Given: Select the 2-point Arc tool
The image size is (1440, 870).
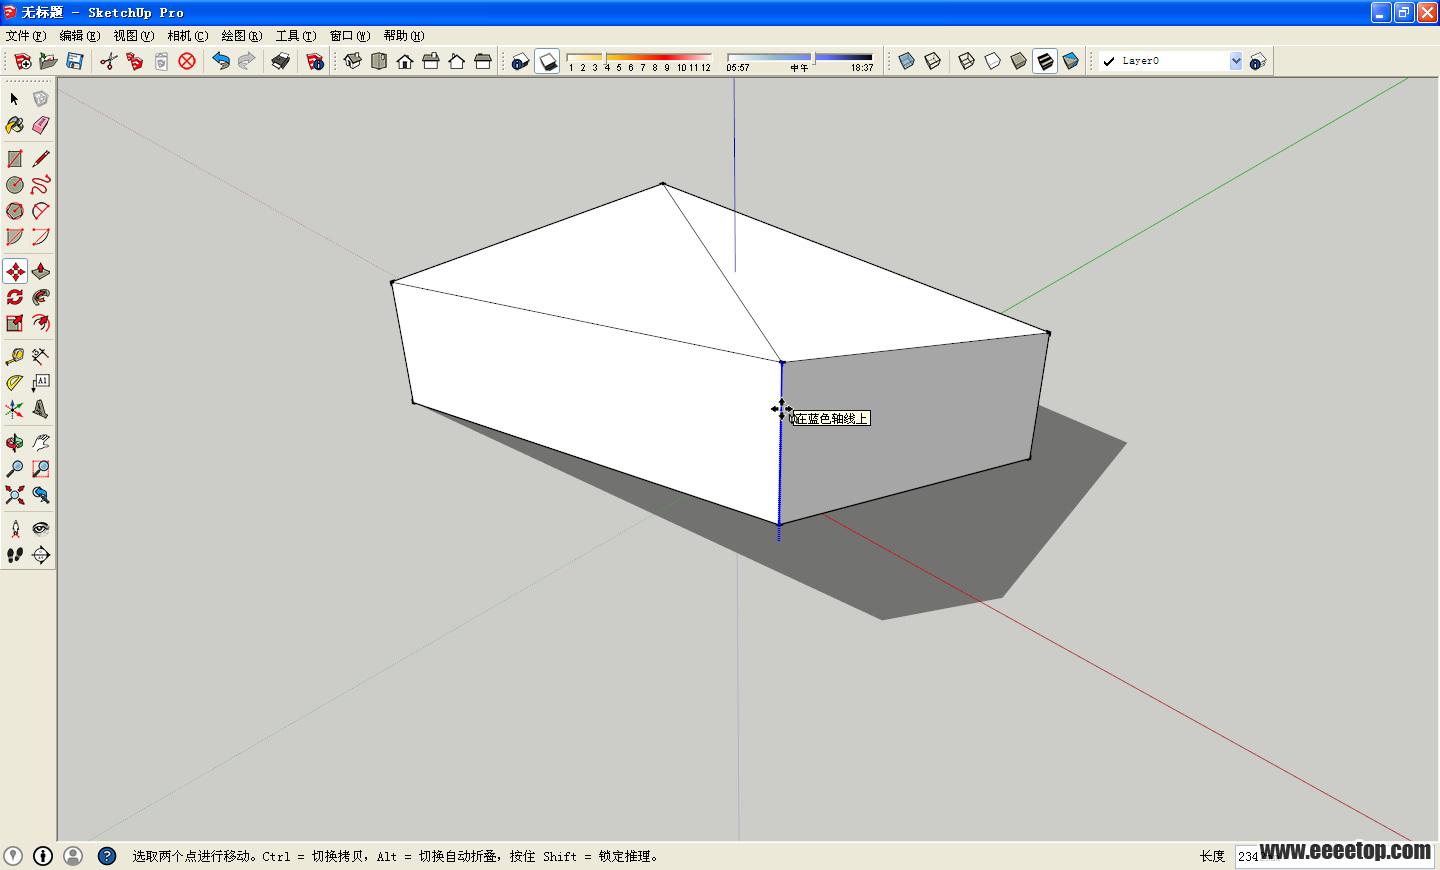Looking at the screenshot, I should [x=41, y=211].
